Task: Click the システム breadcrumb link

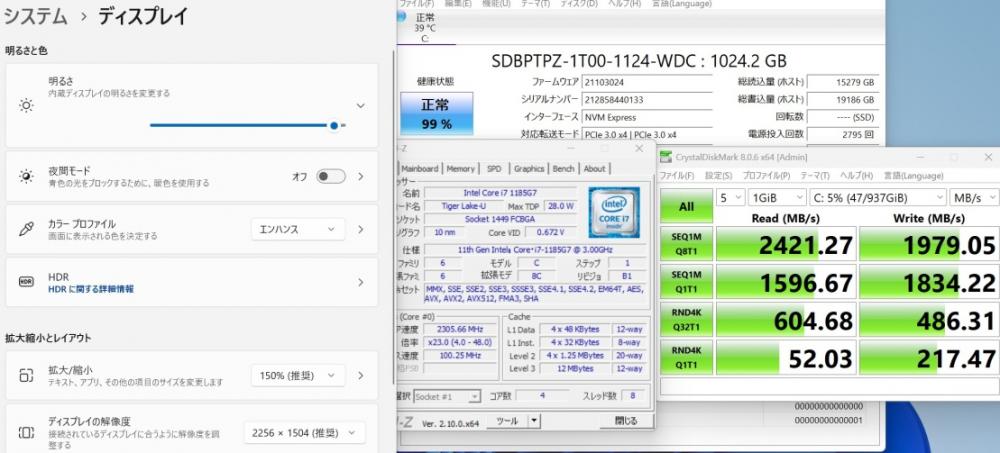Action: click(x=35, y=17)
